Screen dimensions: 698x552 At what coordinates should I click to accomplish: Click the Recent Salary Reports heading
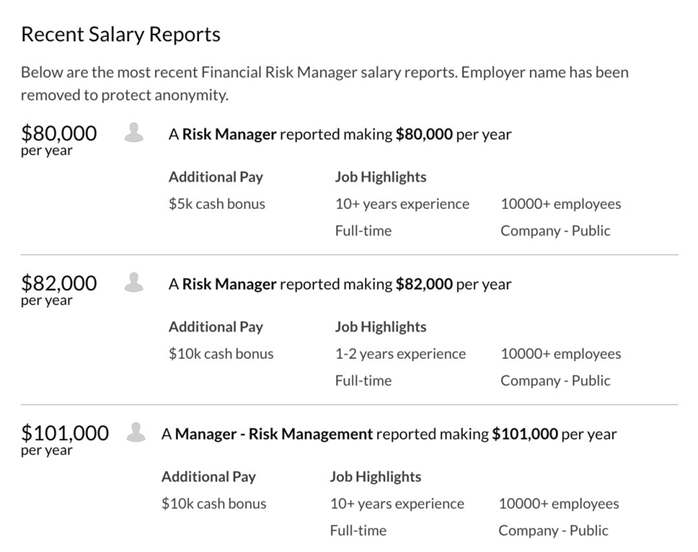click(x=121, y=34)
